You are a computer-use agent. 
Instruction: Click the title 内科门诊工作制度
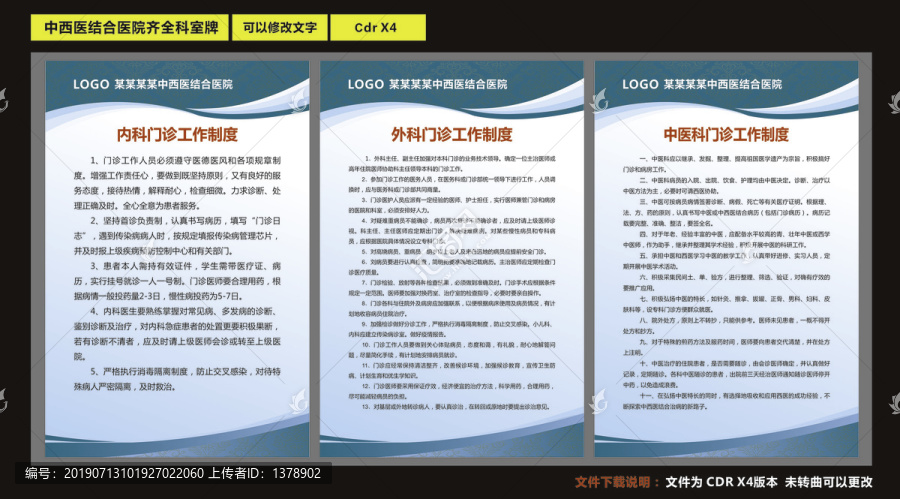177,135
